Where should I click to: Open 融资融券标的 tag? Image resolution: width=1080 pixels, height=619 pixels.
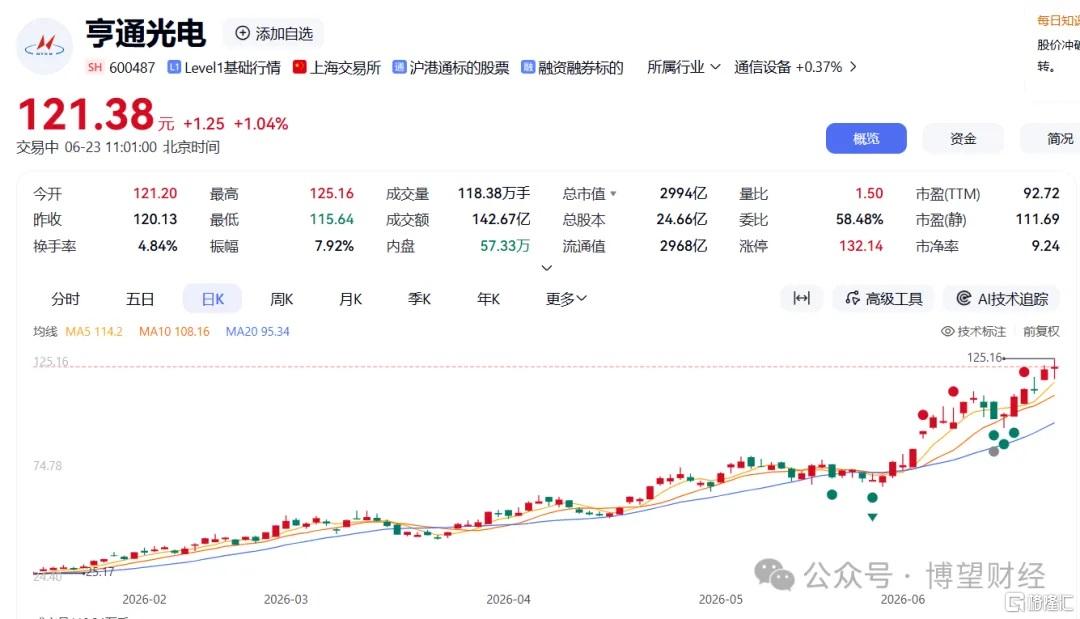(x=572, y=67)
